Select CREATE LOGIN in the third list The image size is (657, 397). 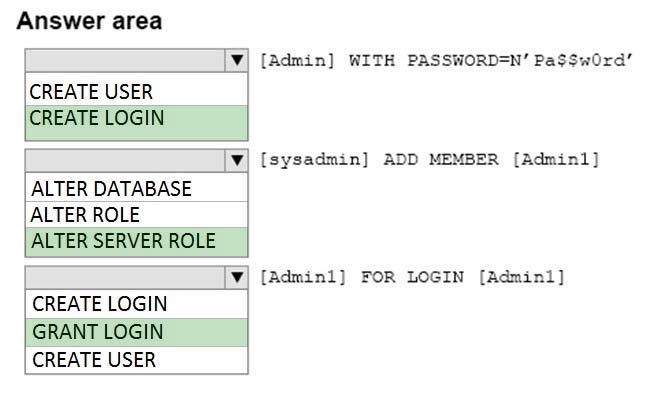(137, 304)
